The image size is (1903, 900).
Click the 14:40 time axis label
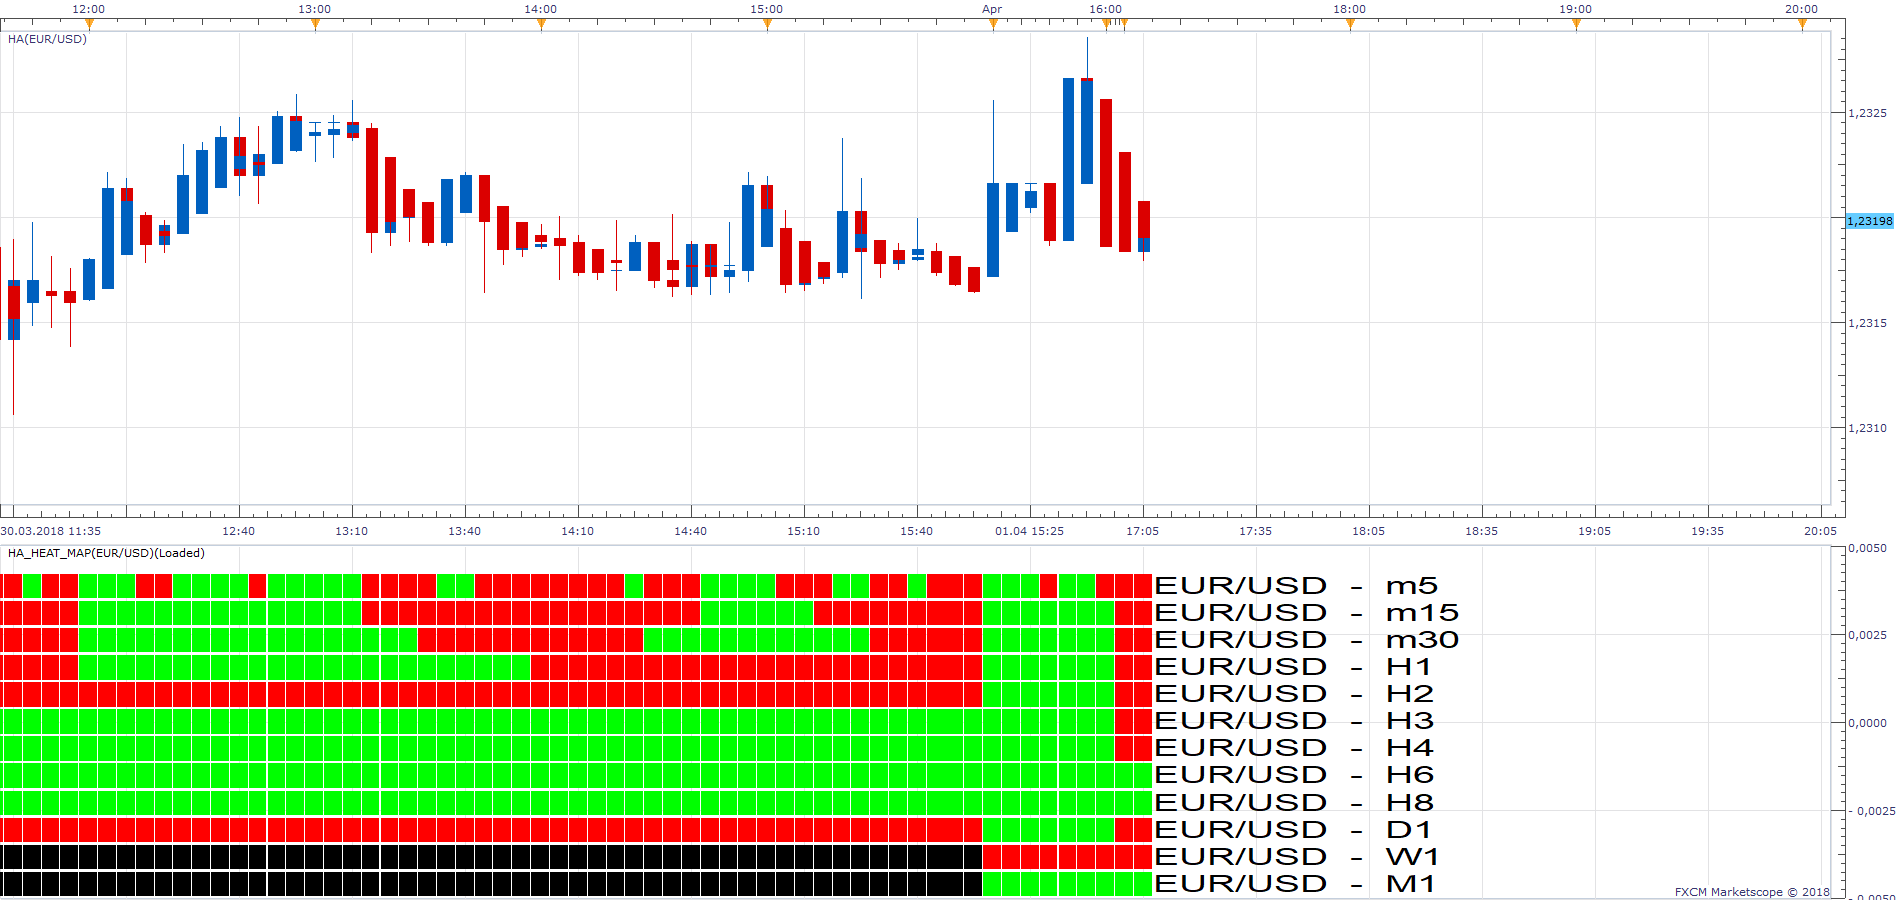click(690, 531)
